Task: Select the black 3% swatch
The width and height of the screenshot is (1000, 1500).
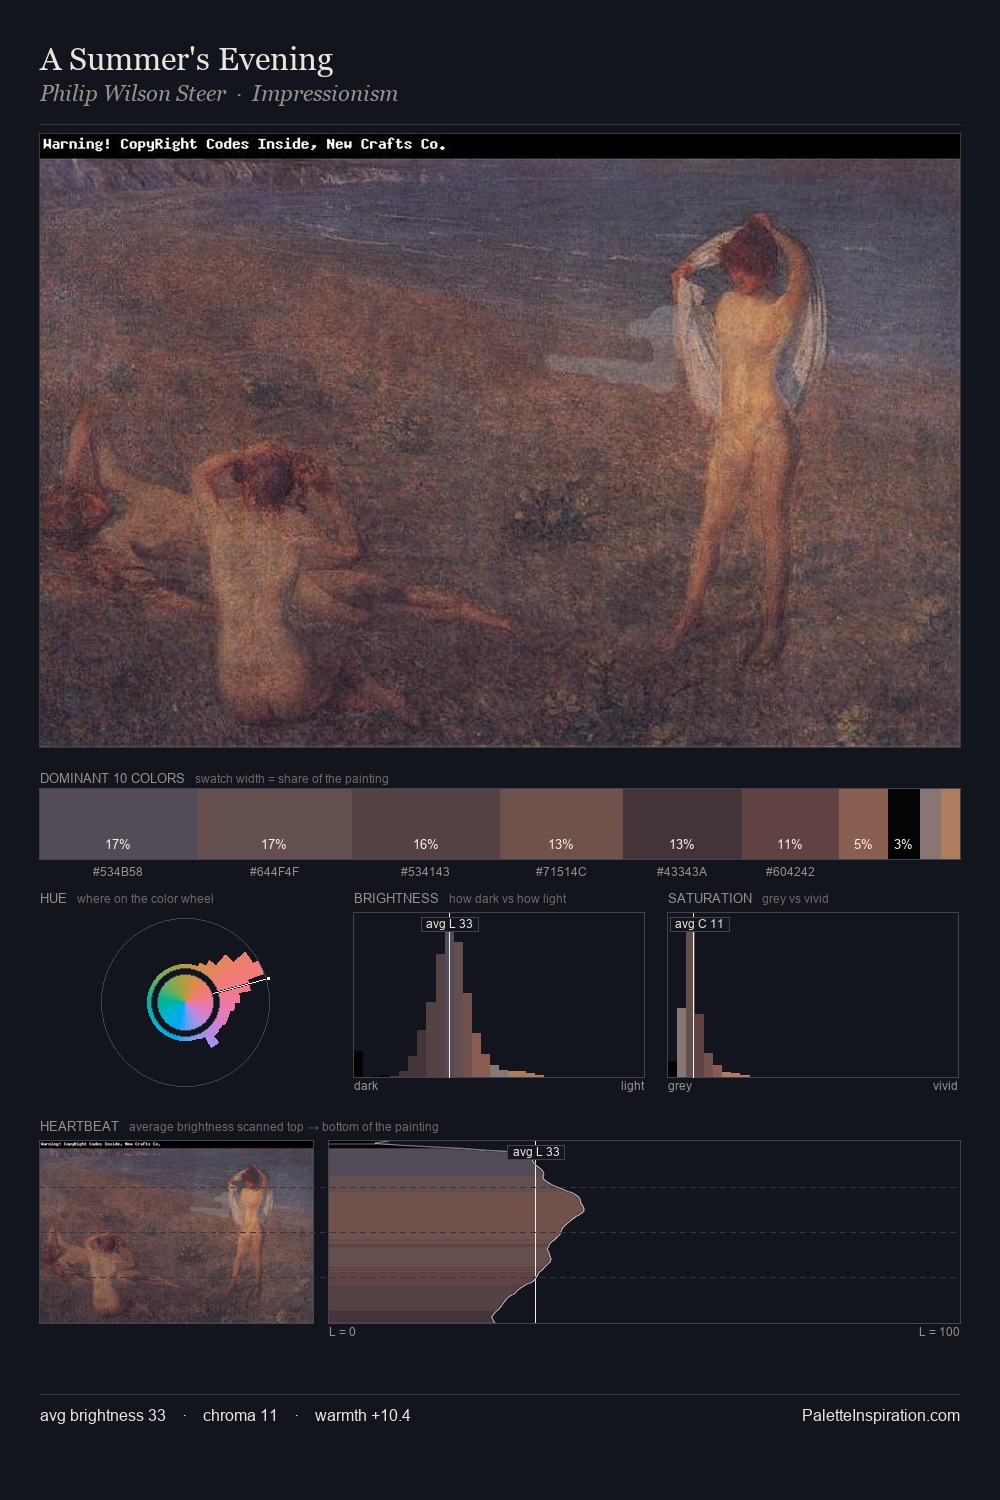Action: (x=903, y=824)
